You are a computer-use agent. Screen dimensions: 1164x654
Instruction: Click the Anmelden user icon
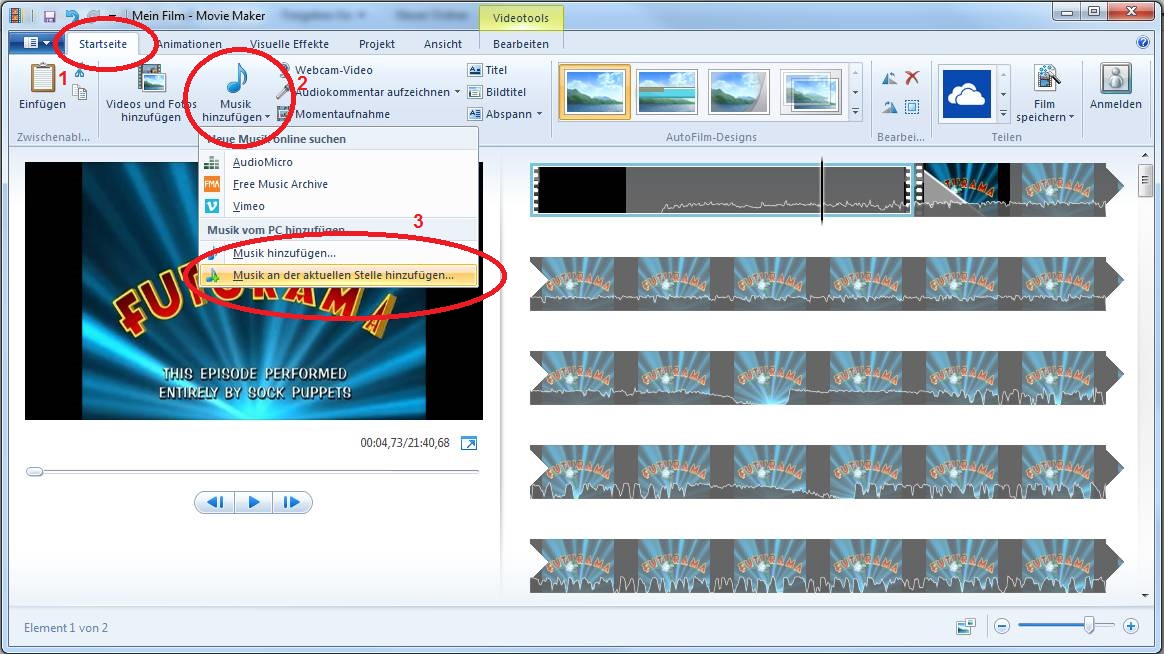(1115, 79)
